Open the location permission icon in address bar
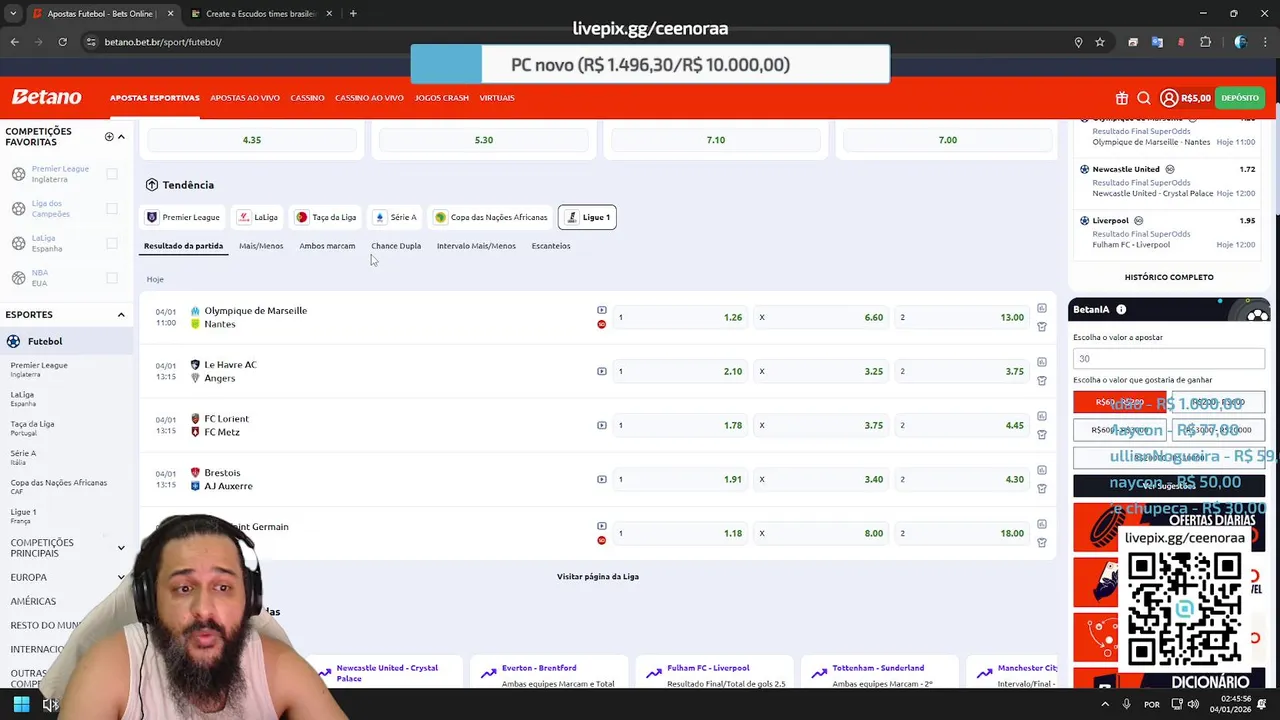Screen dimensions: 1280x720 (x=1078, y=42)
